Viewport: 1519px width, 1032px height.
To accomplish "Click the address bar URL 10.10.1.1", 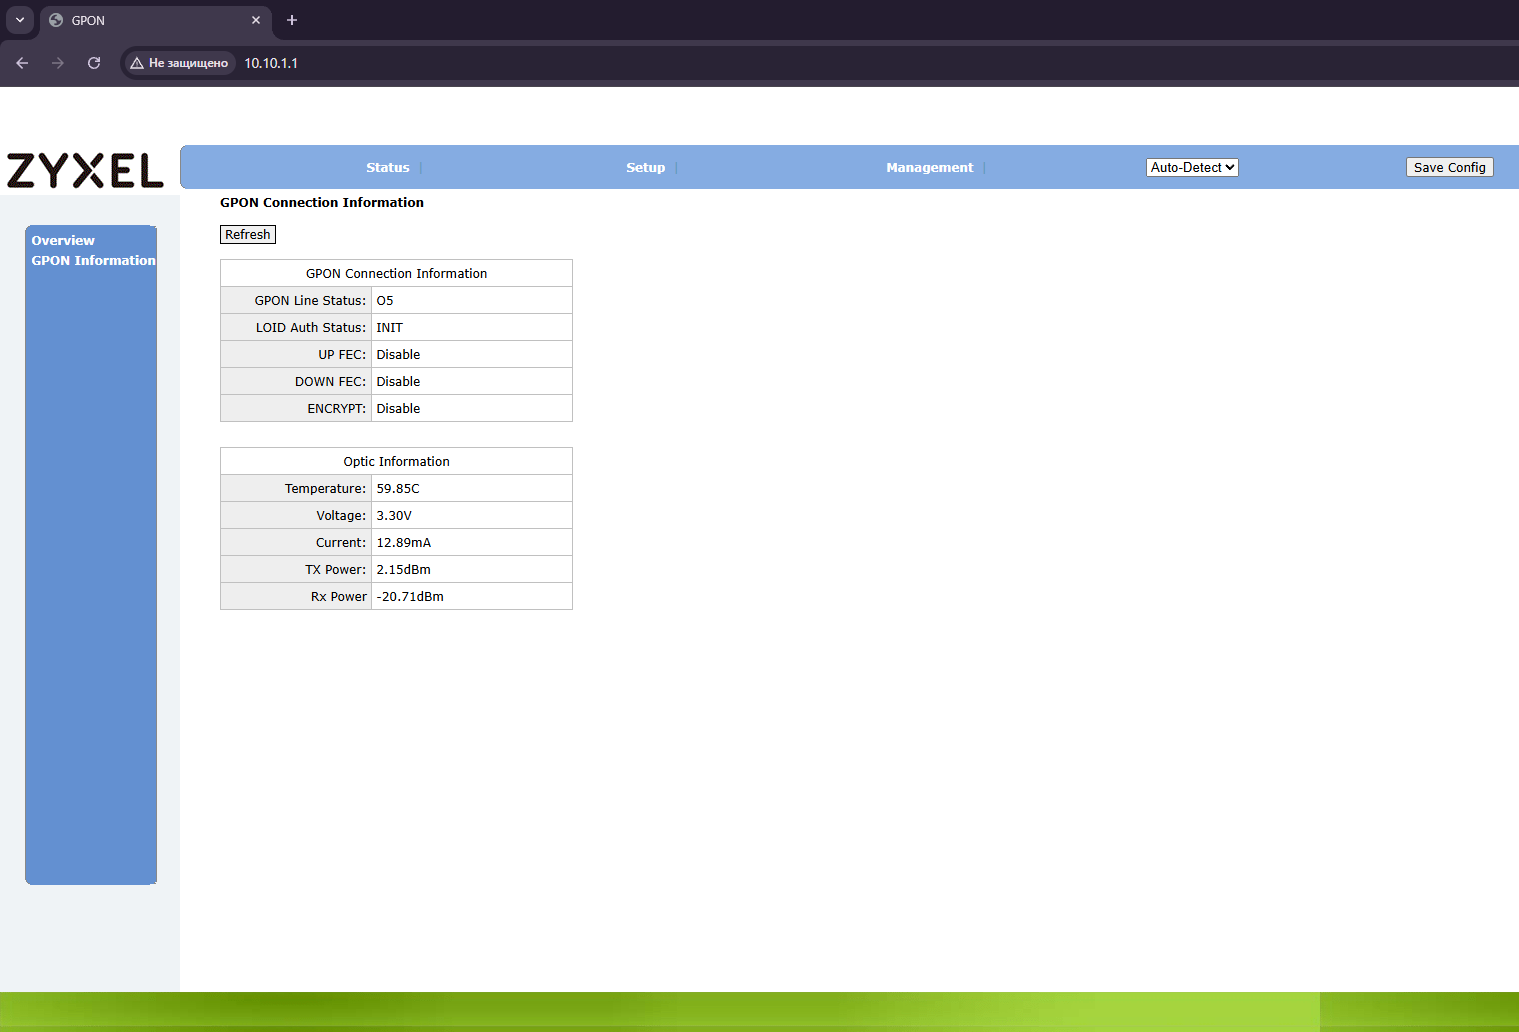I will [271, 63].
